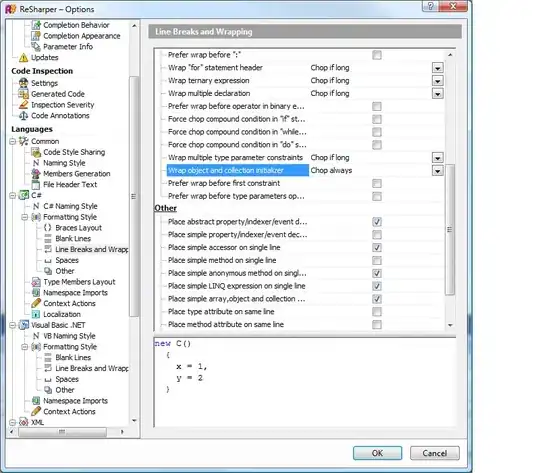Click the ReSharper logo in title bar

[x=10, y=9]
